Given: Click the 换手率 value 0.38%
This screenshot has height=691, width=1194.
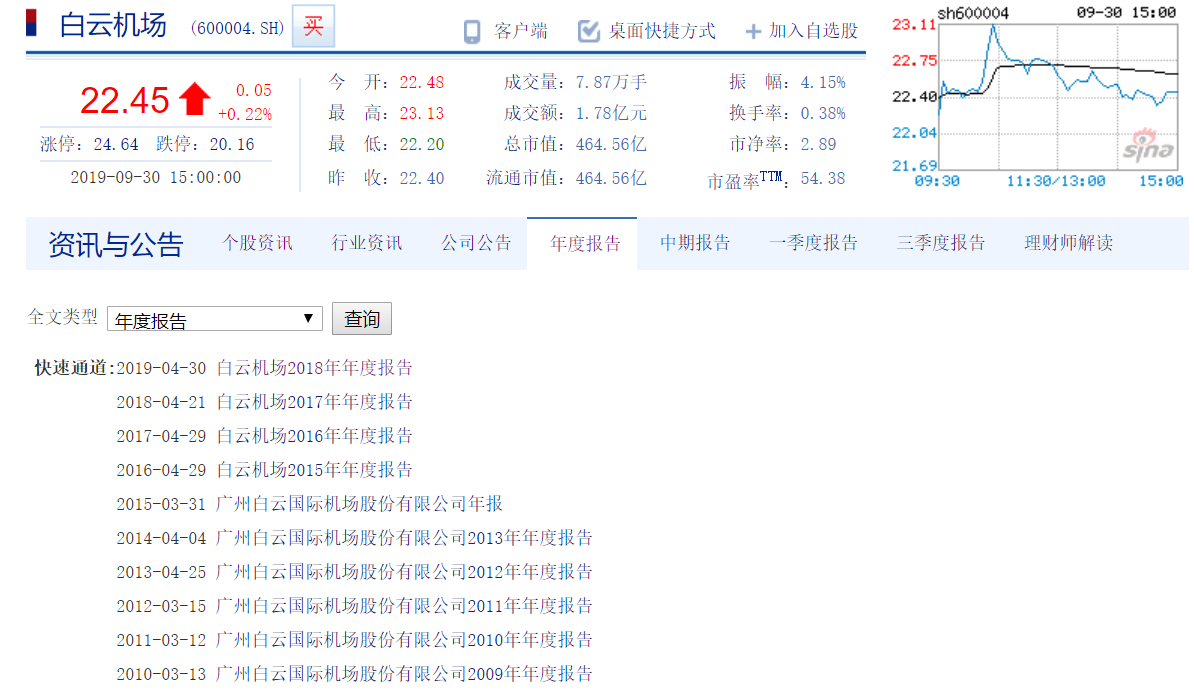Looking at the screenshot, I should [822, 114].
